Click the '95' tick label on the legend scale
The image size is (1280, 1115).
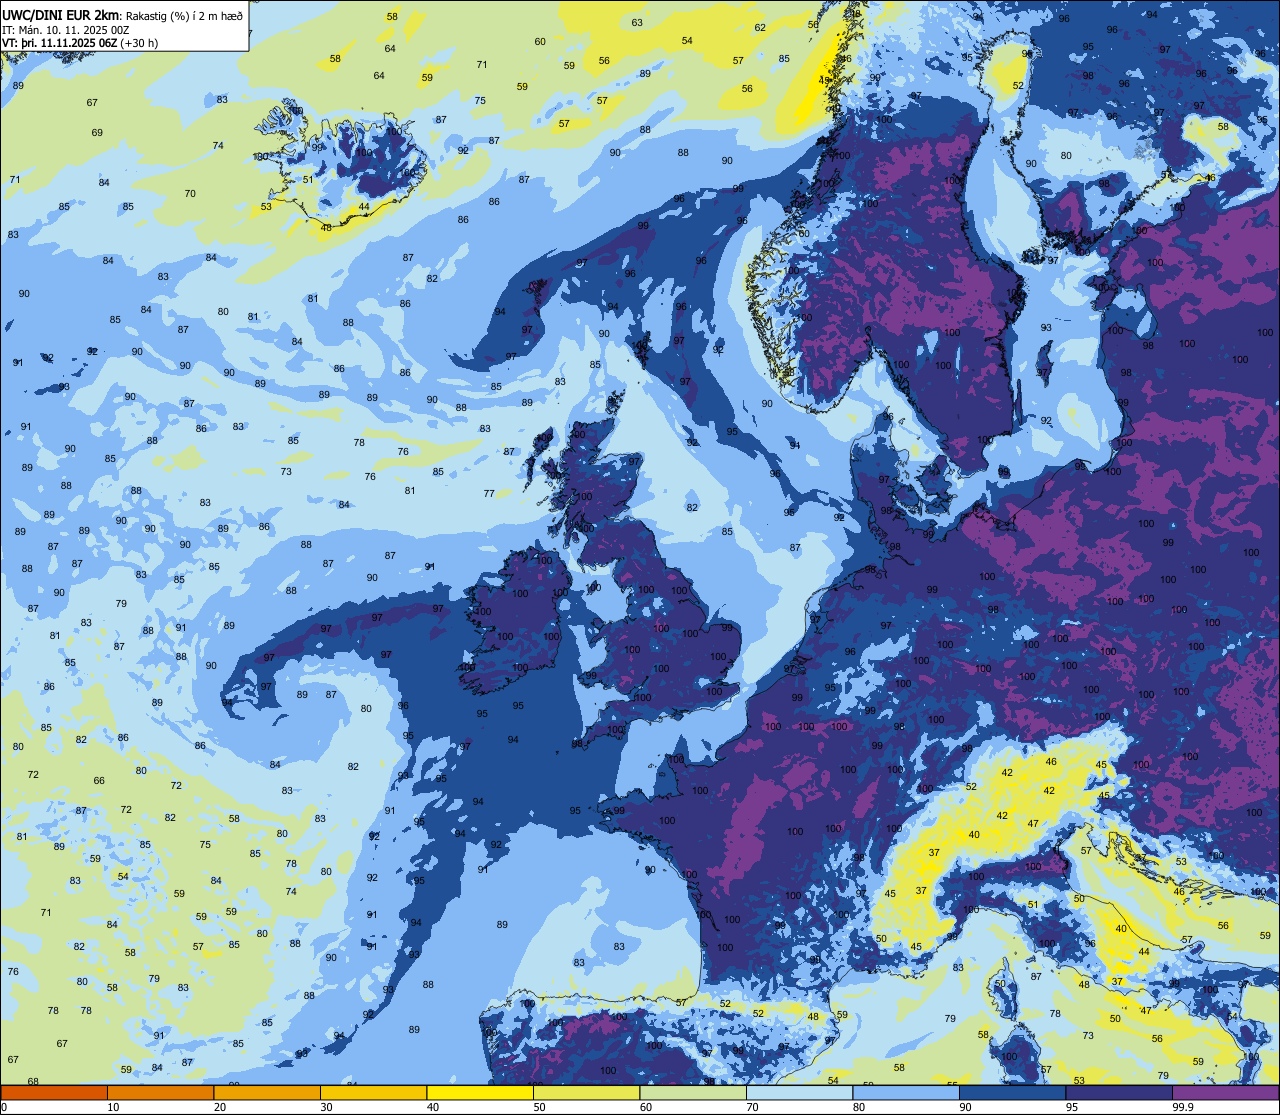pyautogui.click(x=1072, y=1107)
